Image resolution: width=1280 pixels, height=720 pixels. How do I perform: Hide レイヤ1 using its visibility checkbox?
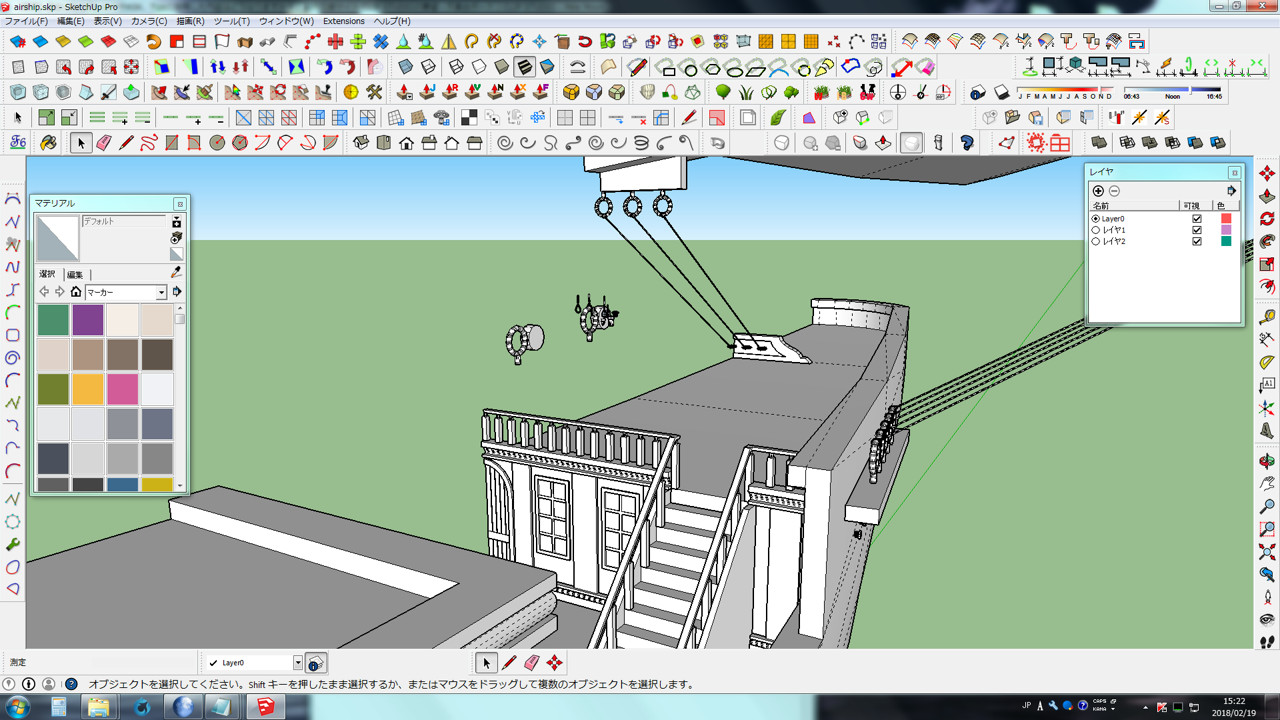point(1197,230)
